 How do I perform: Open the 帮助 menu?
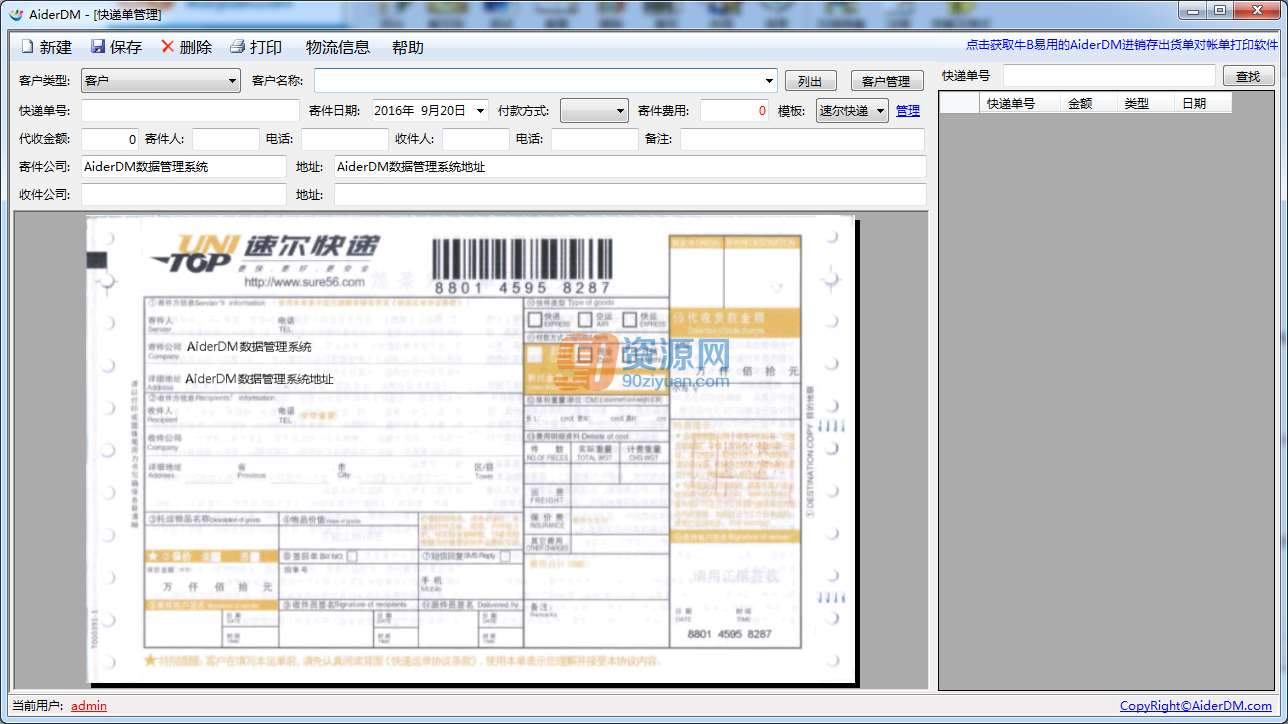click(x=408, y=47)
